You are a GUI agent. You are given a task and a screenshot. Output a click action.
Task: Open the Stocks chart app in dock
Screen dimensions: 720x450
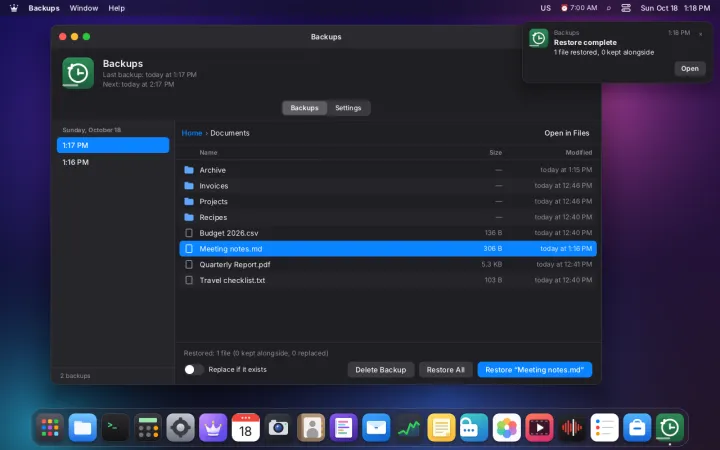point(409,428)
